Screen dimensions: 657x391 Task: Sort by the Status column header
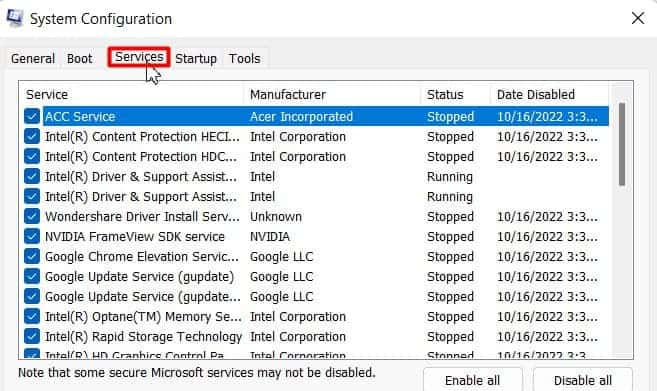click(x=455, y=94)
